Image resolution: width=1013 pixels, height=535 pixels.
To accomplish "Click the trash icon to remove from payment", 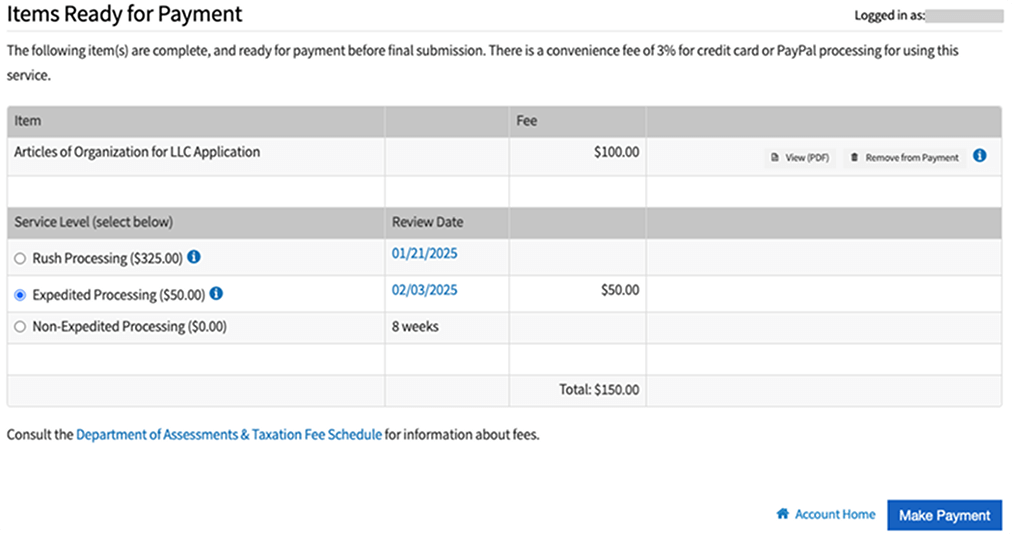I will (x=854, y=158).
